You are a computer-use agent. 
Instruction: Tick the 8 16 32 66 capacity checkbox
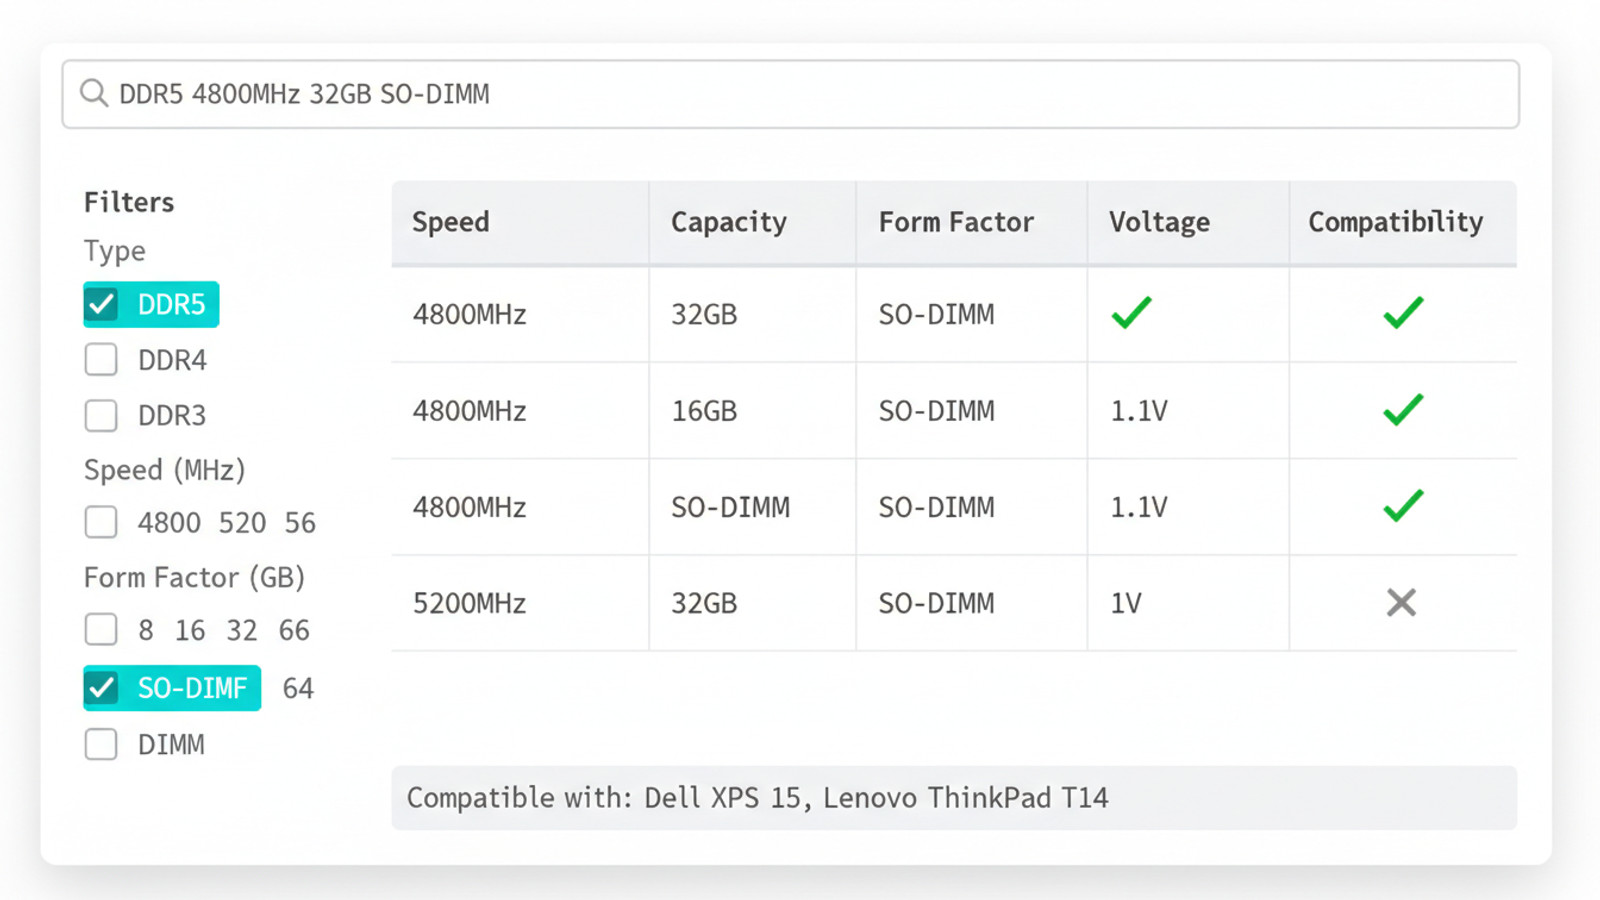[x=101, y=630]
